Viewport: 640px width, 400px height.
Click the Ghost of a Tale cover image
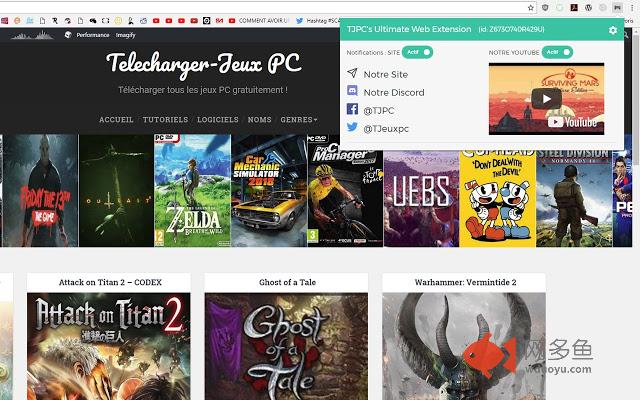pyautogui.click(x=286, y=346)
